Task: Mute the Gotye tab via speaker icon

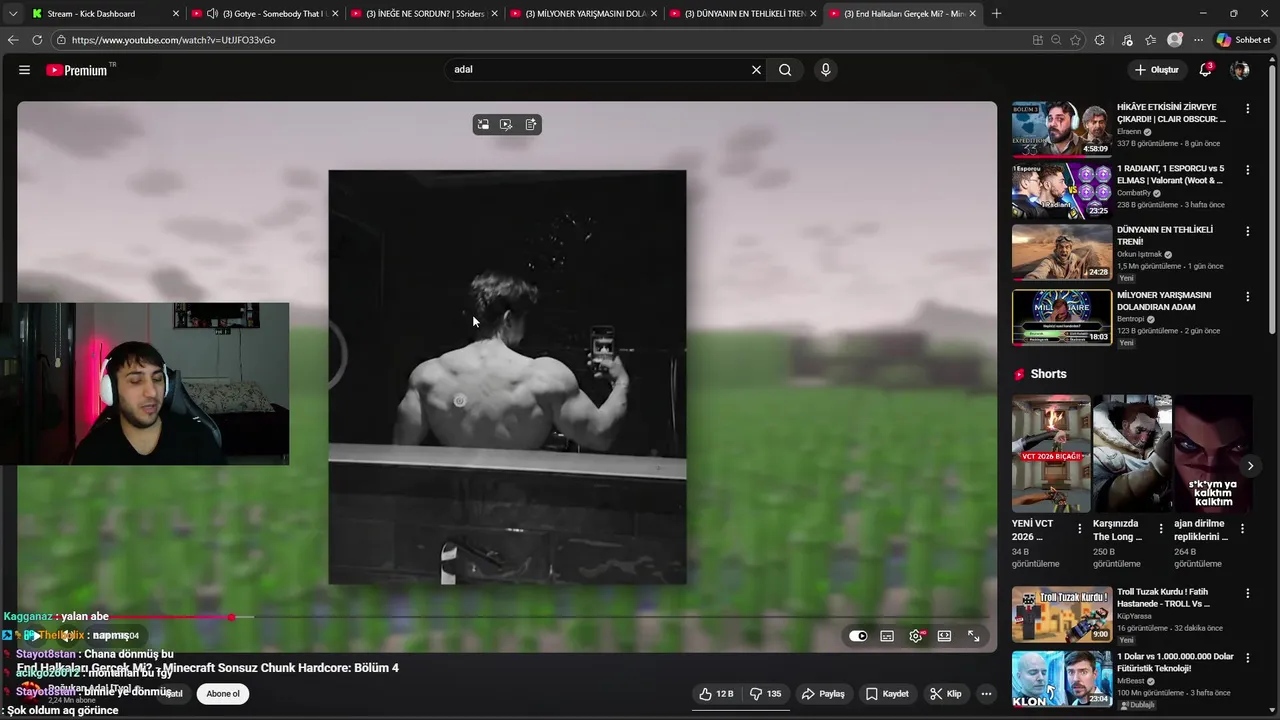Action: pyautogui.click(x=212, y=14)
